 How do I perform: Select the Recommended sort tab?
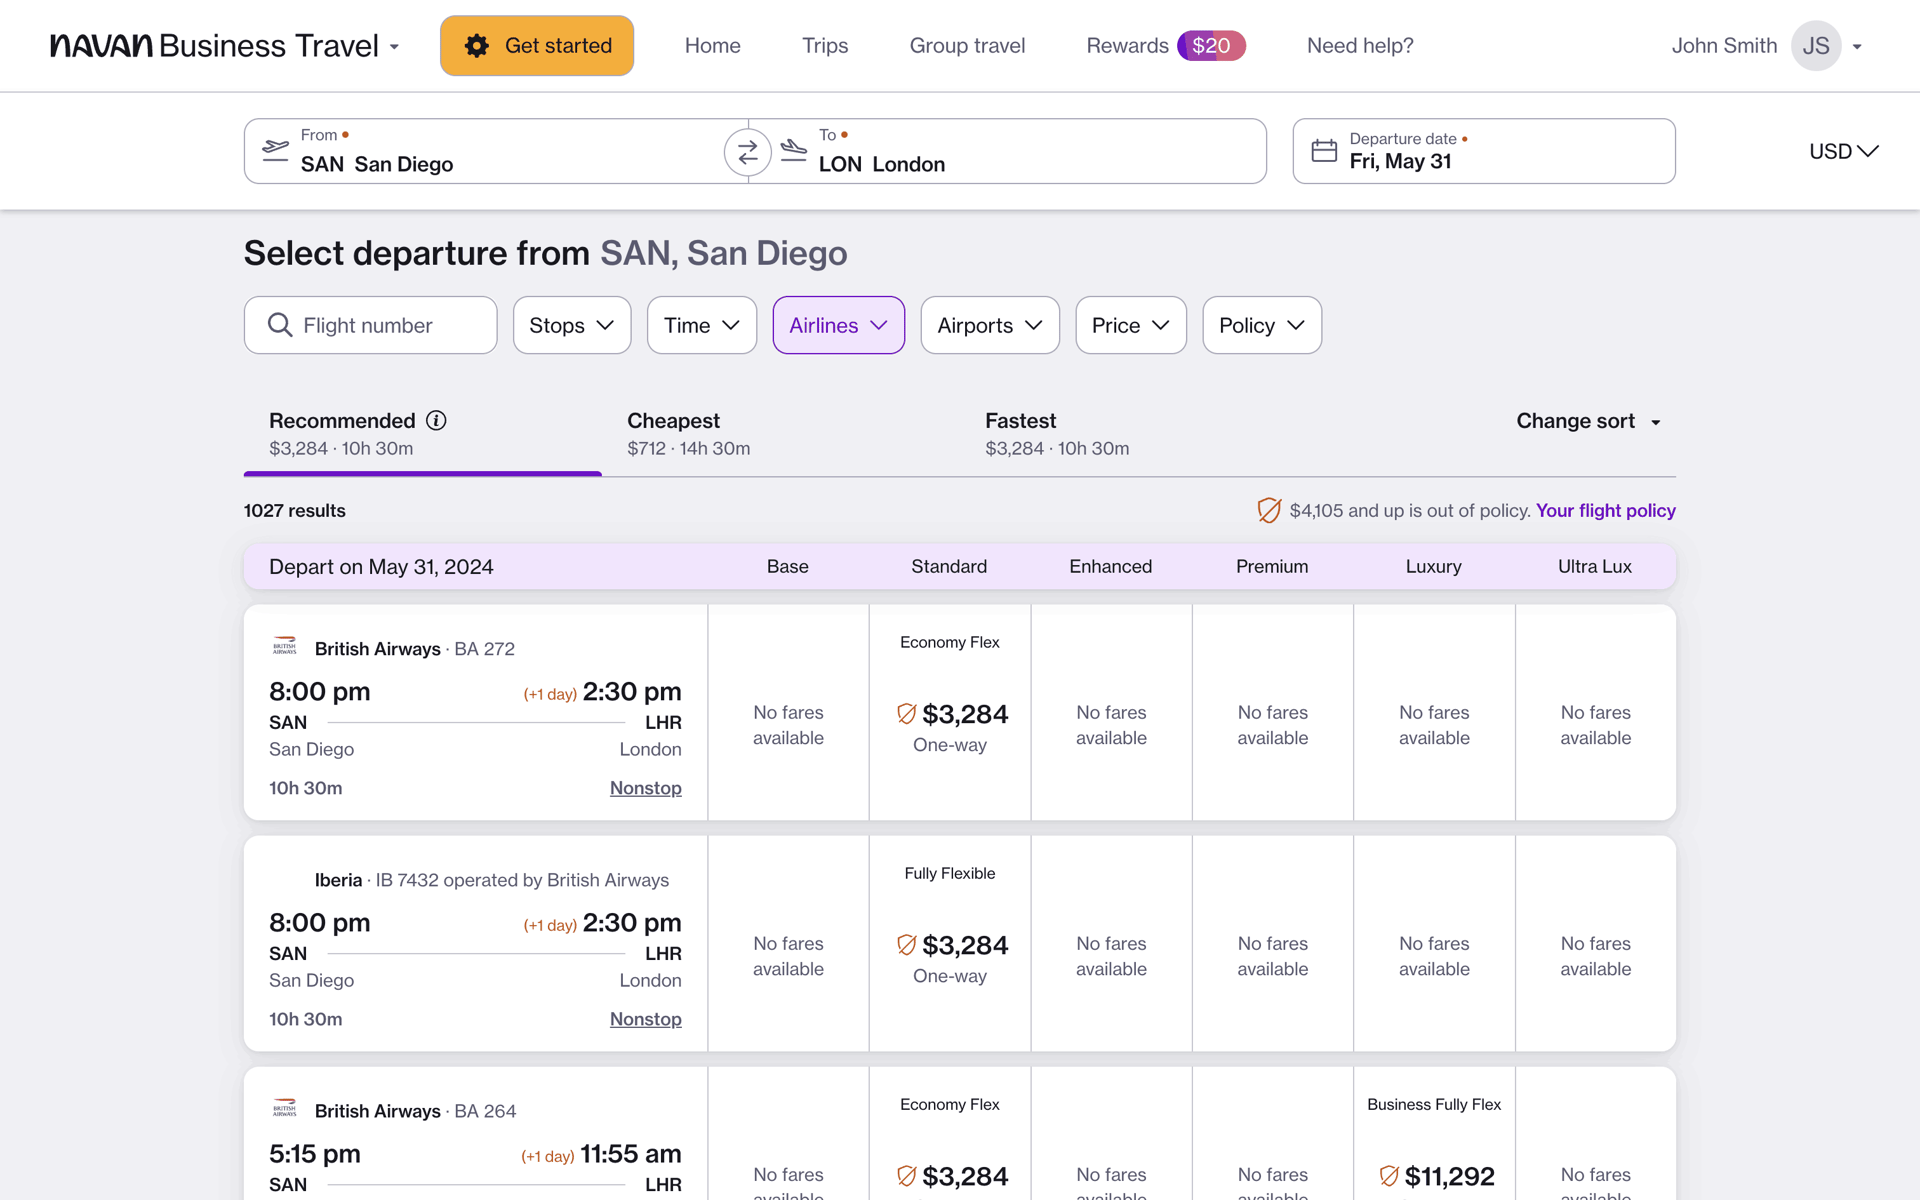423,434
